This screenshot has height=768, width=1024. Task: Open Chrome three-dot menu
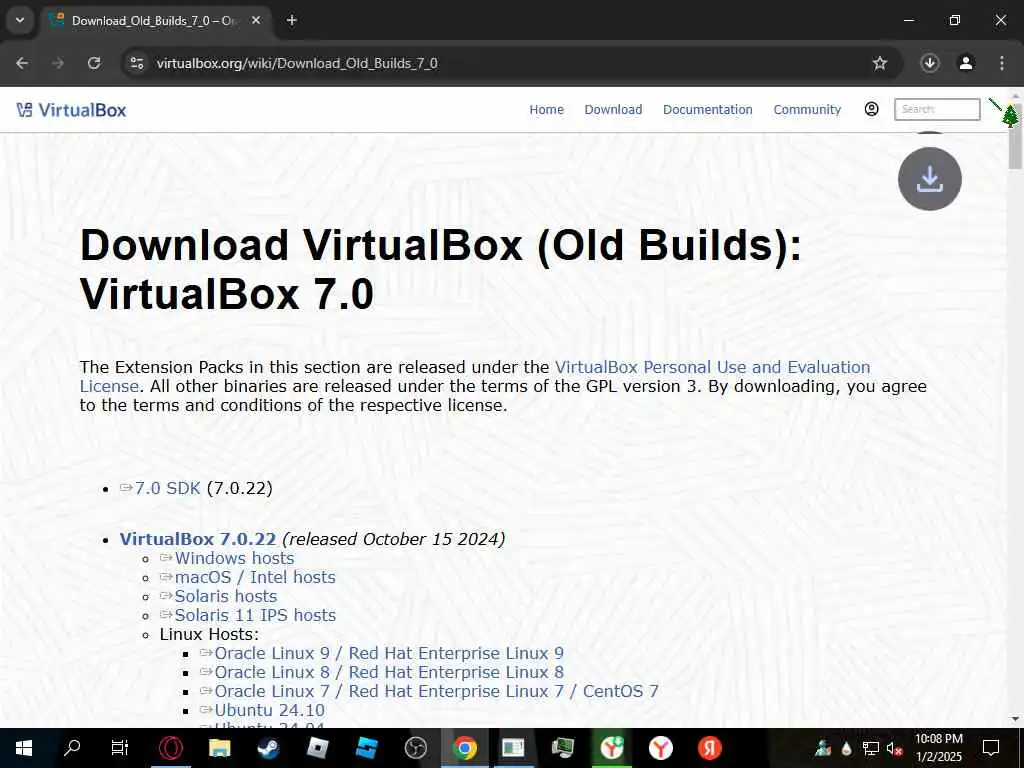click(1002, 63)
